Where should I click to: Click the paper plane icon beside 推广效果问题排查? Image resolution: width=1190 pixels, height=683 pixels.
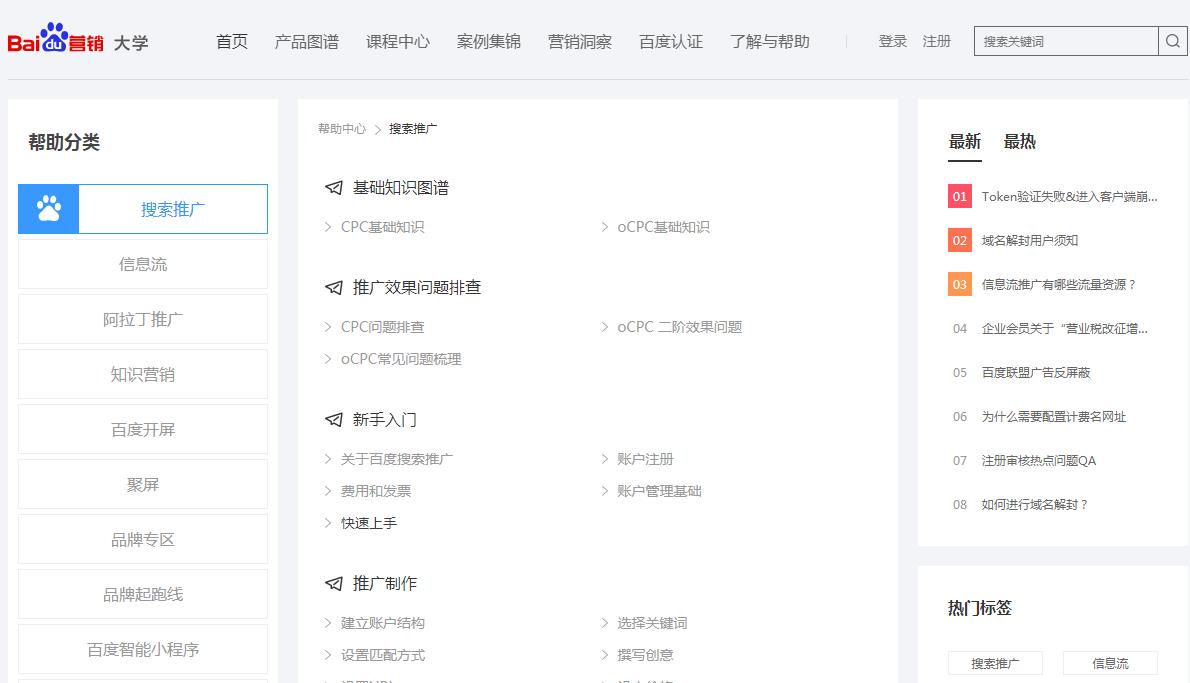click(x=334, y=288)
